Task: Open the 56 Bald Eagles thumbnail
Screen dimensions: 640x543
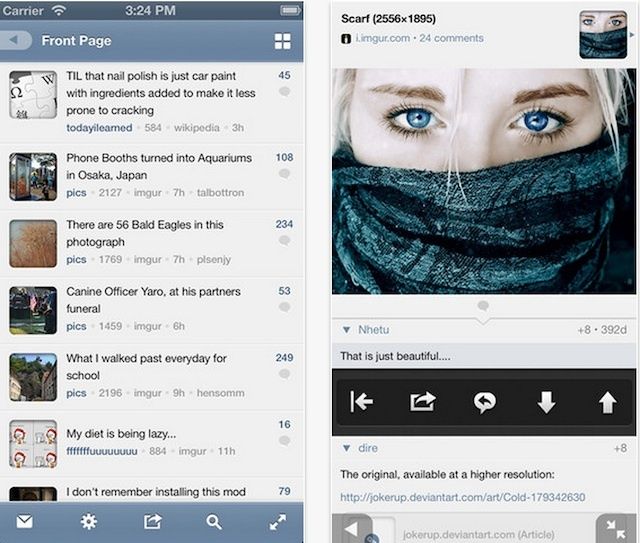Action: [x=33, y=243]
